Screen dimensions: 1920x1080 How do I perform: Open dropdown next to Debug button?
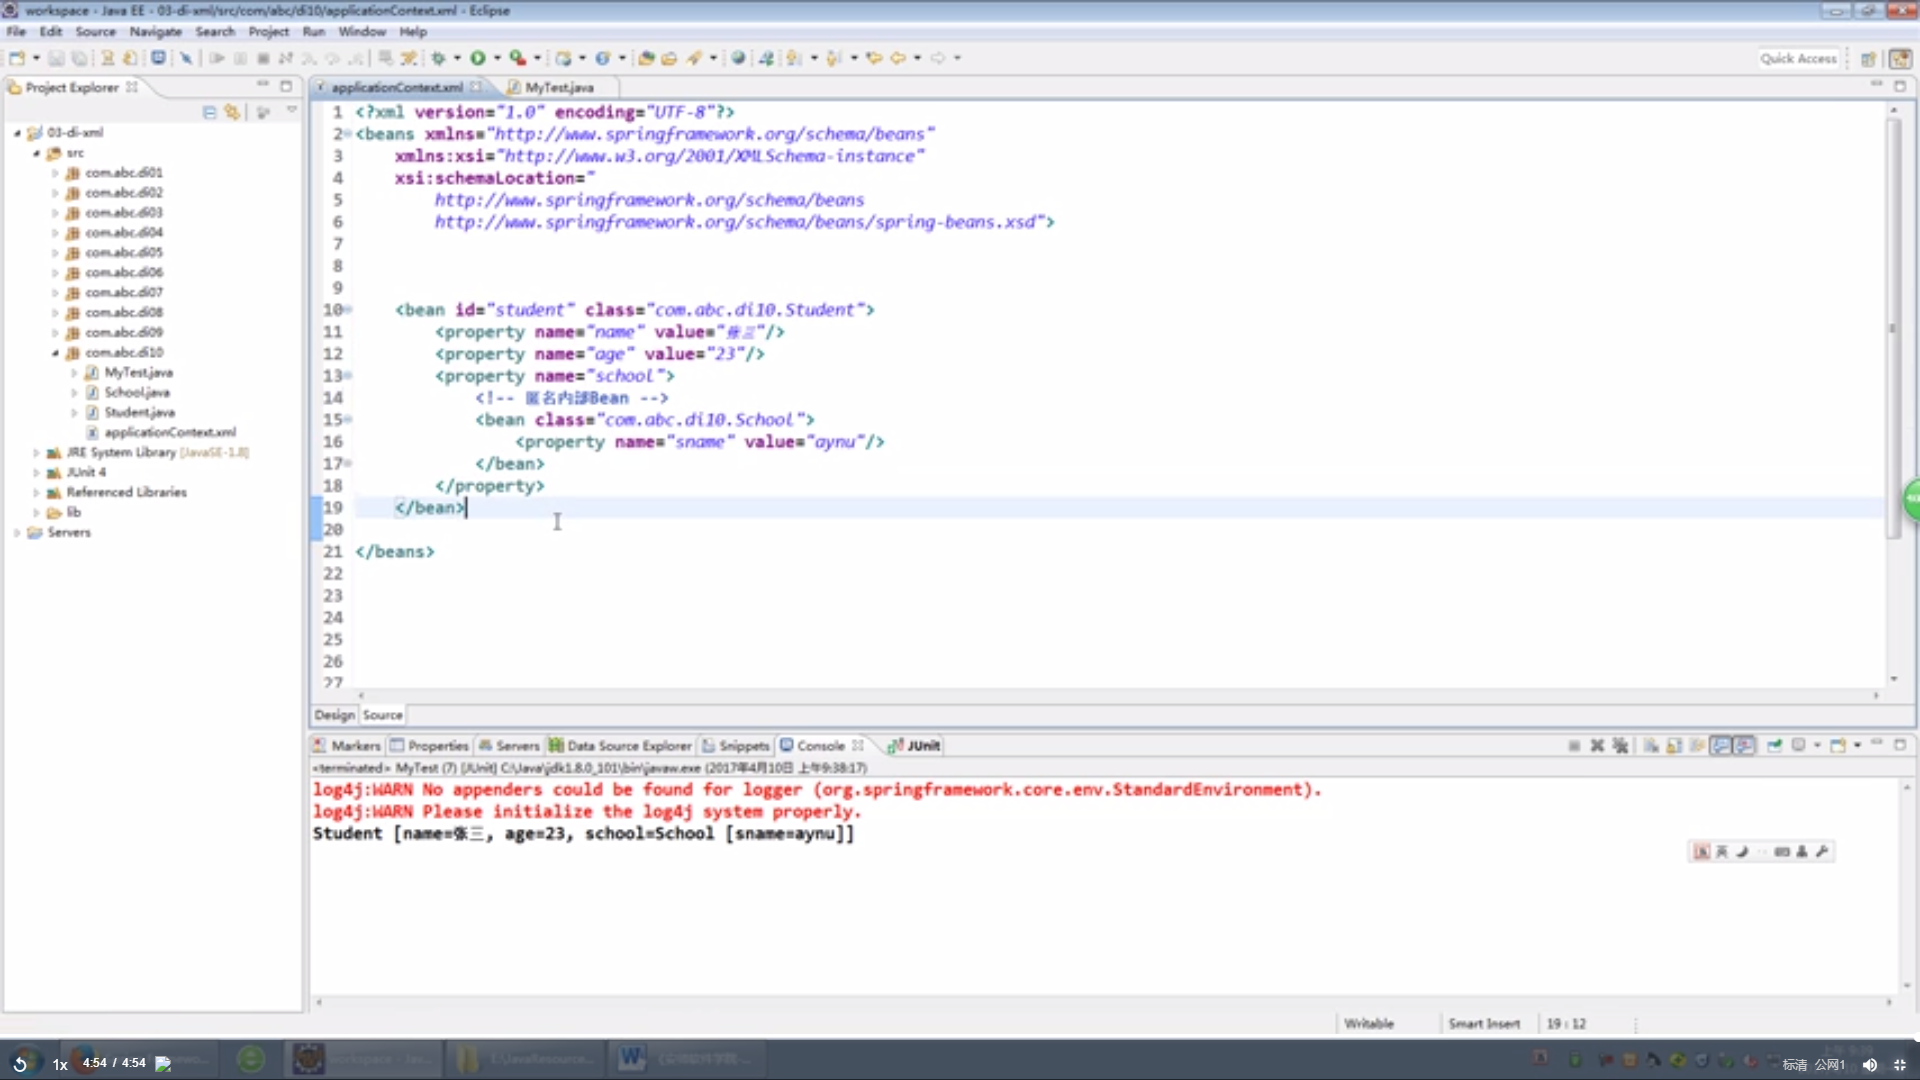tap(457, 58)
